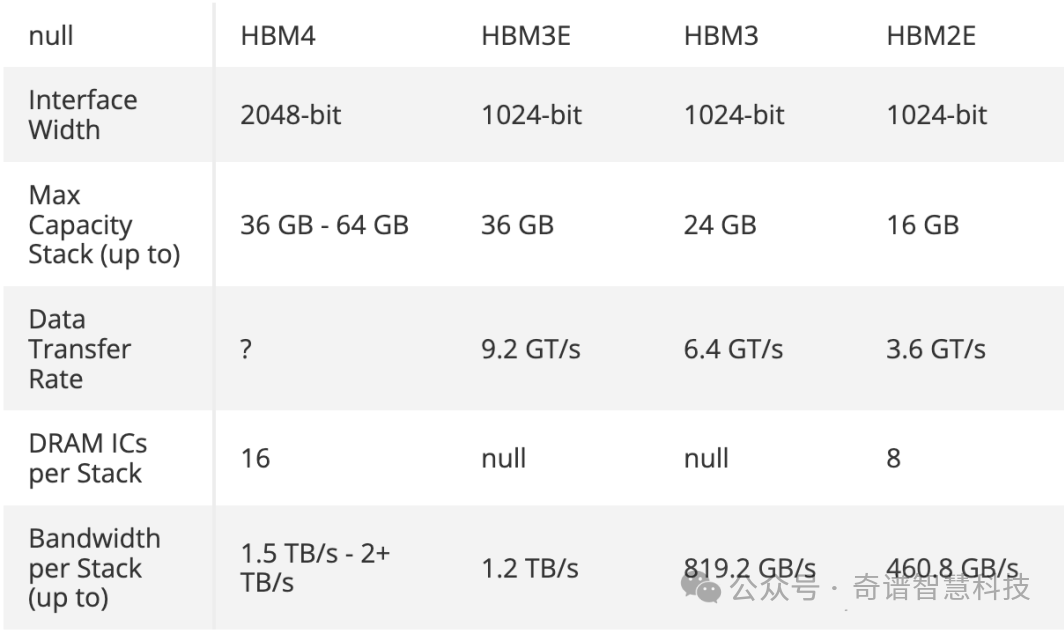Image resolution: width=1064 pixels, height=630 pixels.
Task: Select the 16 DRAM ICs cell
Action: (x=255, y=458)
